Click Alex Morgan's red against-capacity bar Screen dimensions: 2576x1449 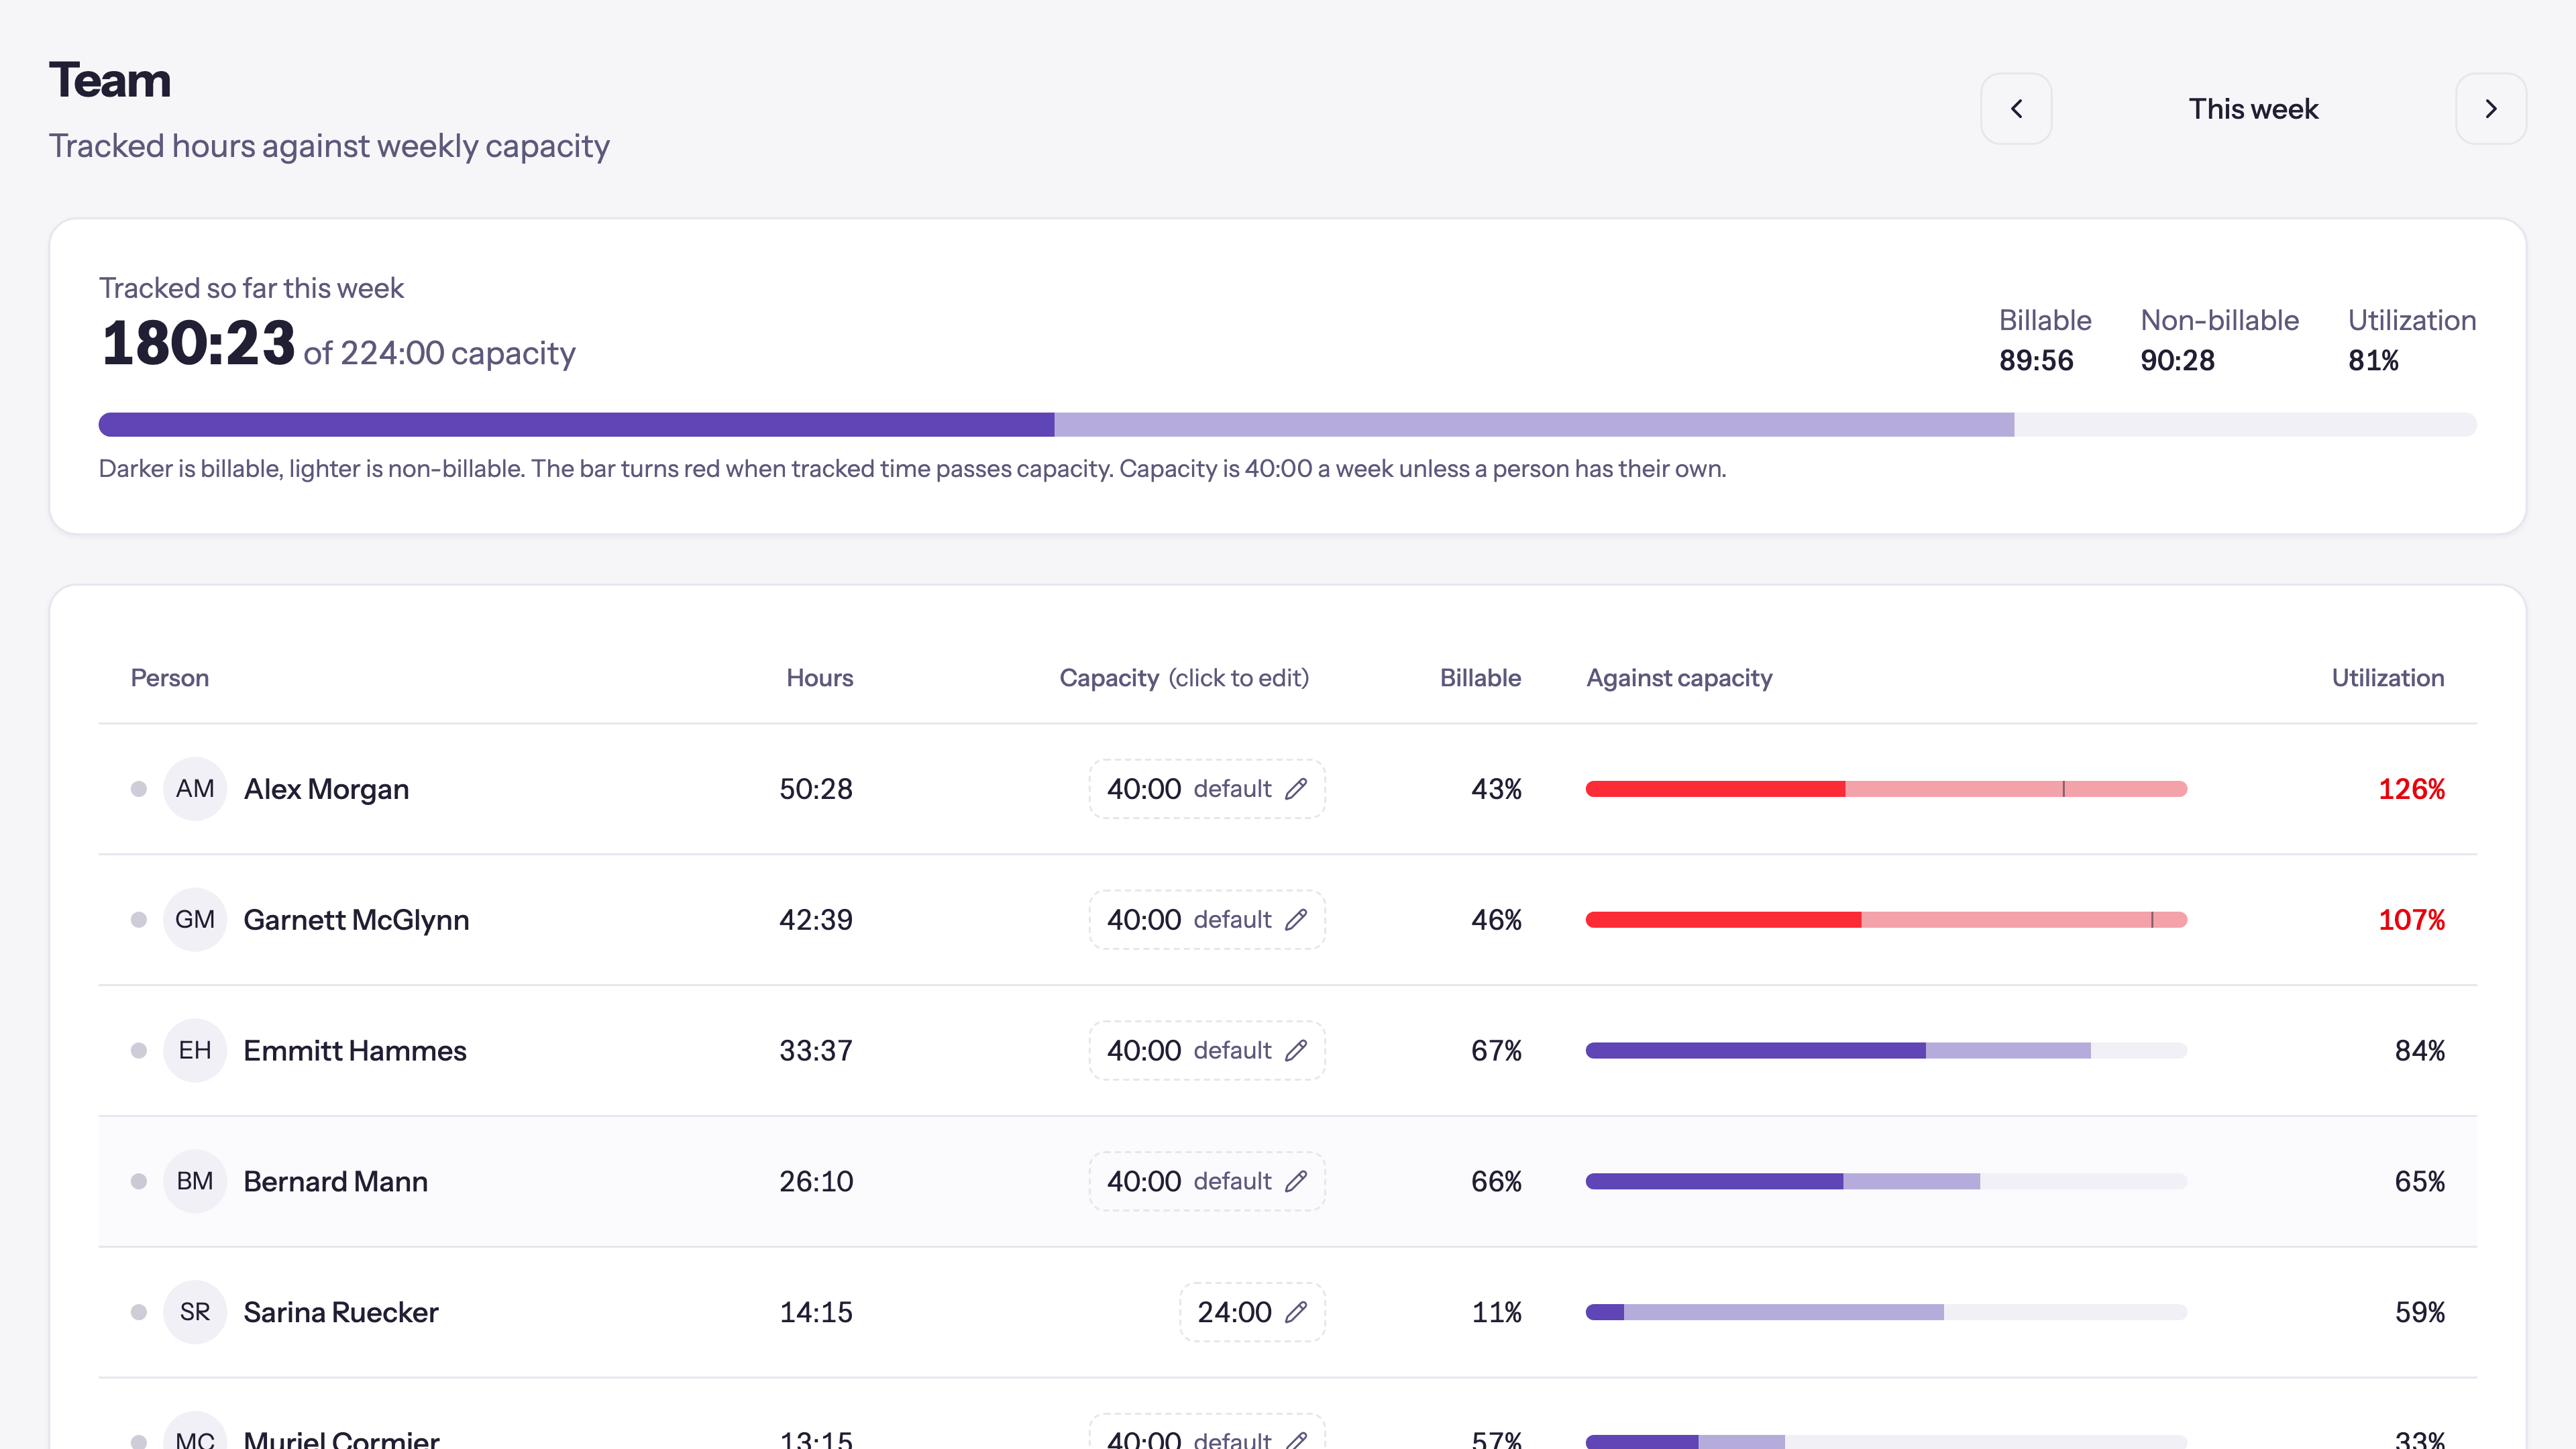pyautogui.click(x=1886, y=789)
